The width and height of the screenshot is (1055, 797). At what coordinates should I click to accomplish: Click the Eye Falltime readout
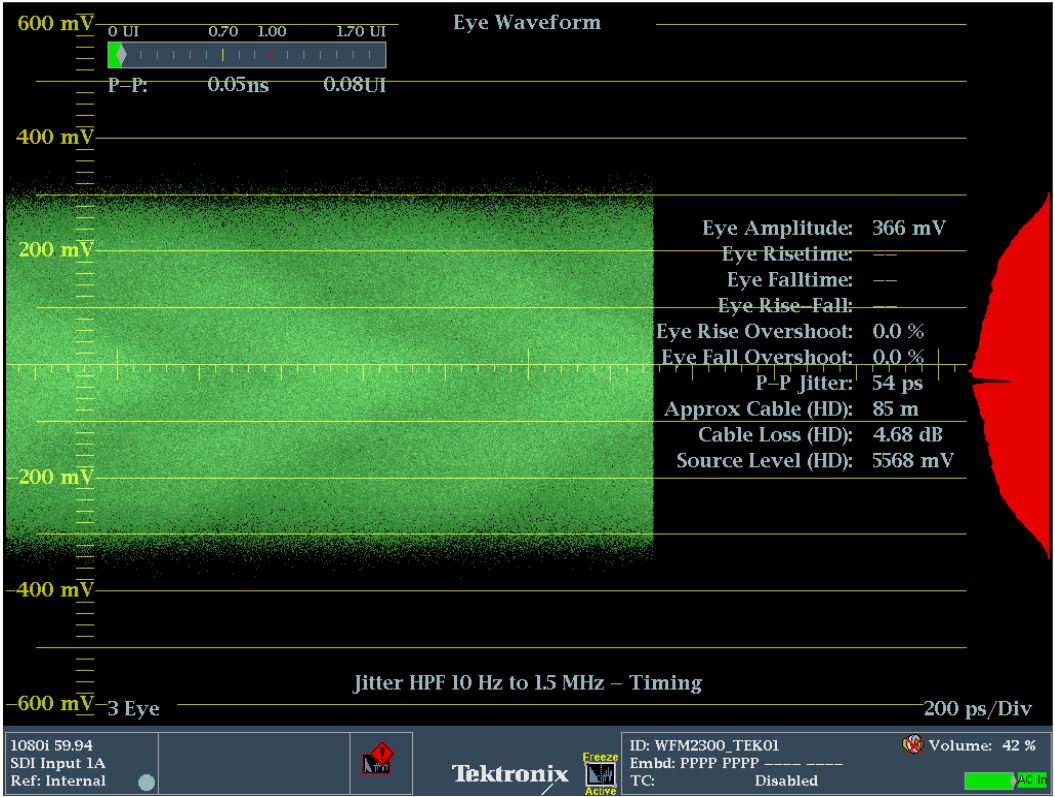pyautogui.click(x=812, y=280)
